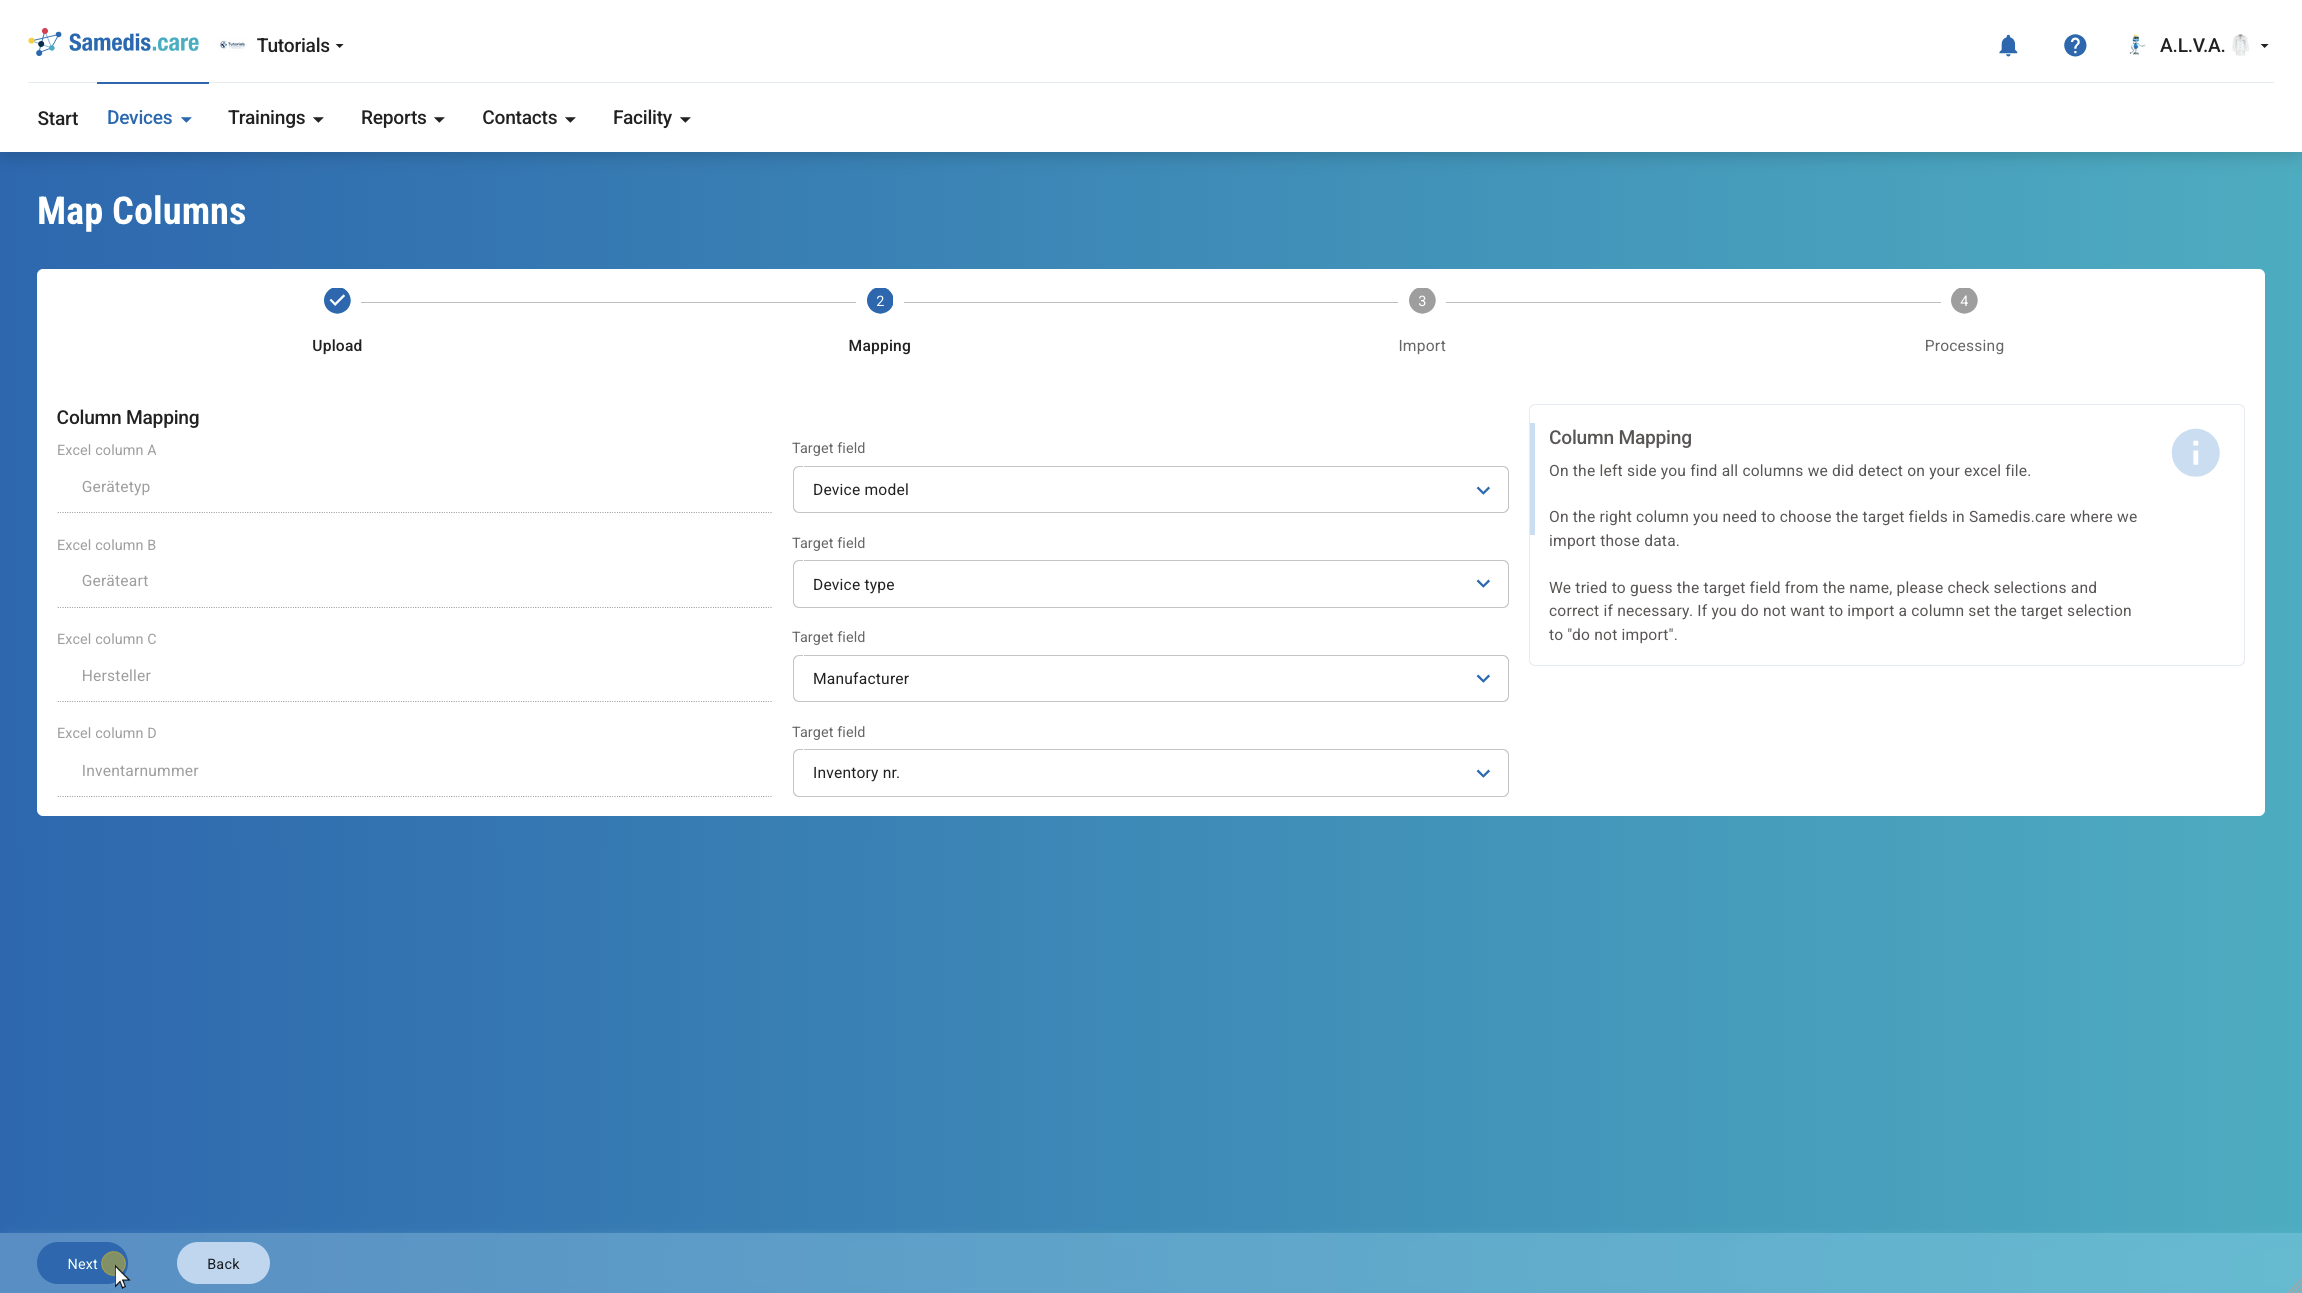Screen dimensions: 2302x1293
Task: Click the step 3 Import circle
Action: pyautogui.click(x=1422, y=301)
